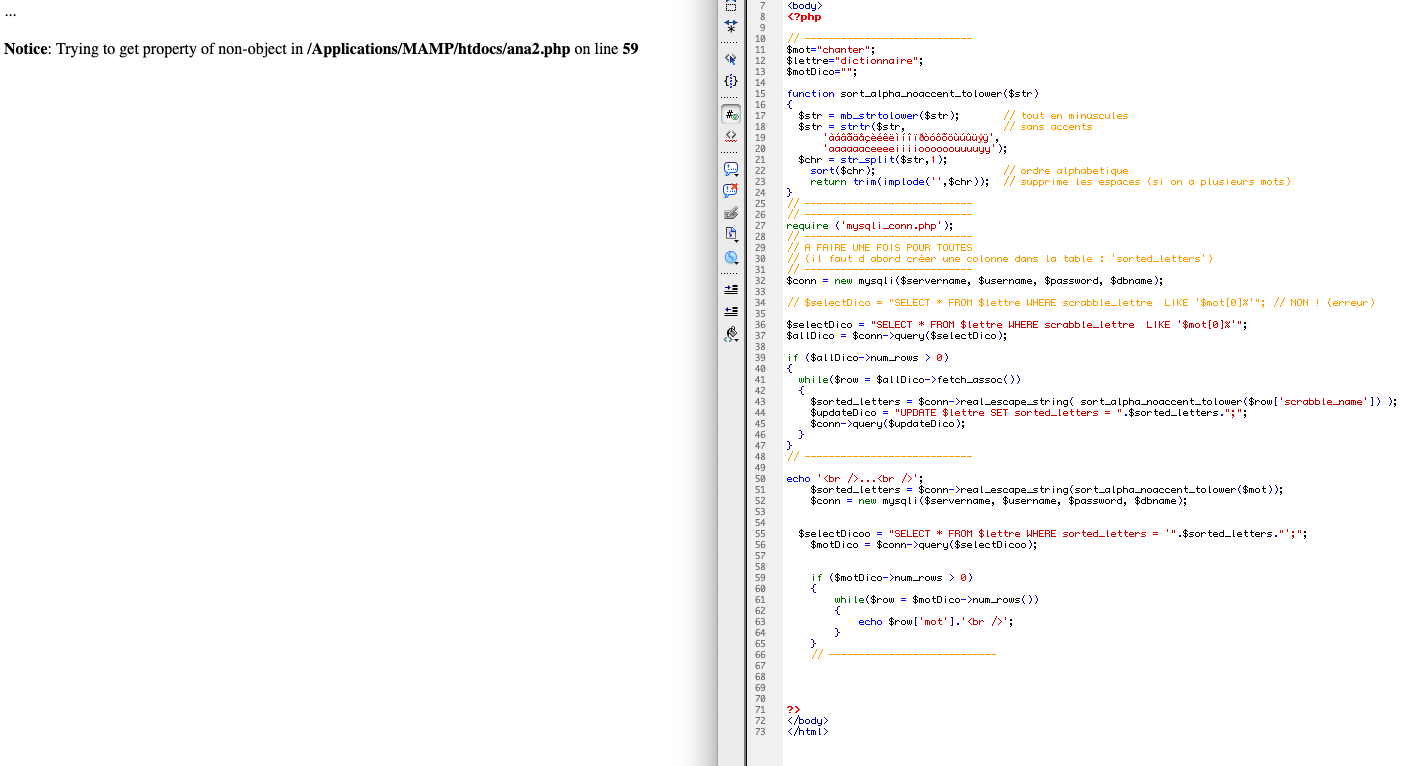Screen dimensions: 1422x766
Task: Click the require ('mysqli_conn.php'); line
Action: [870, 226]
